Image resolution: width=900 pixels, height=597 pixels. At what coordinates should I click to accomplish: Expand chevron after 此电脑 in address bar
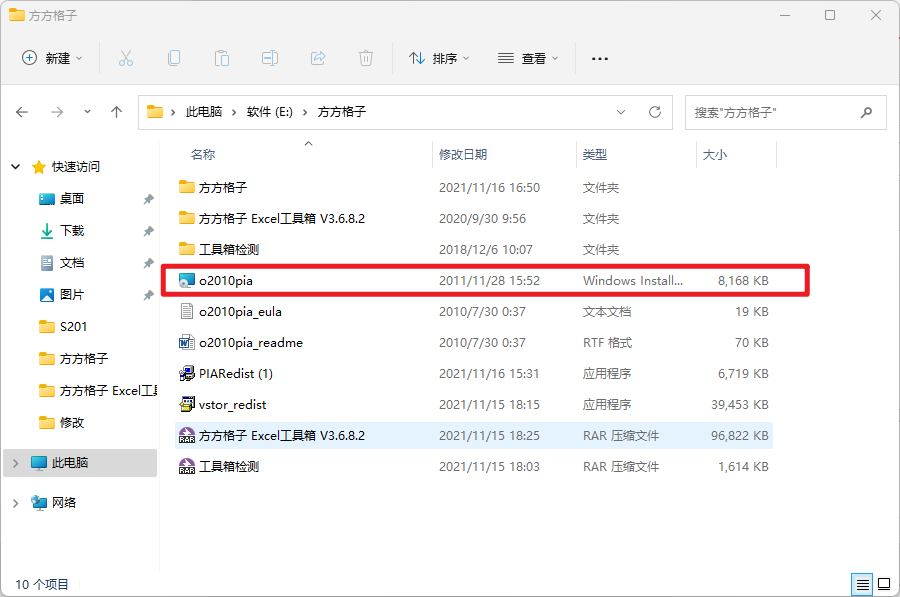(x=234, y=113)
